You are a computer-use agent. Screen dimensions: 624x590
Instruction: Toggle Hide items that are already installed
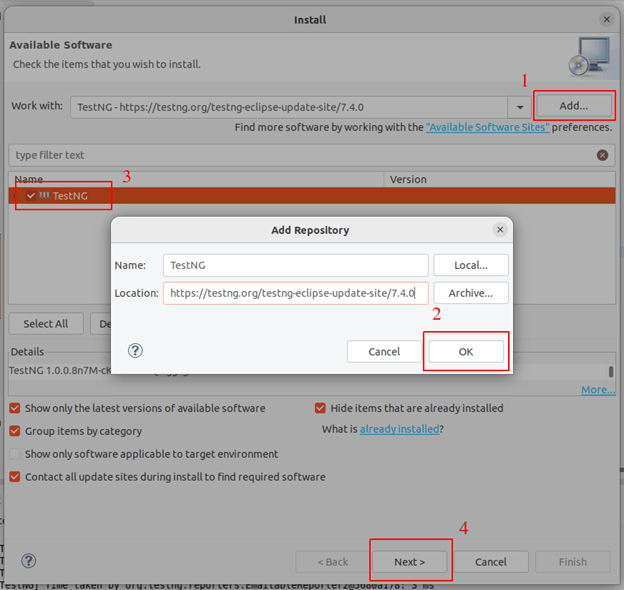(x=320, y=408)
